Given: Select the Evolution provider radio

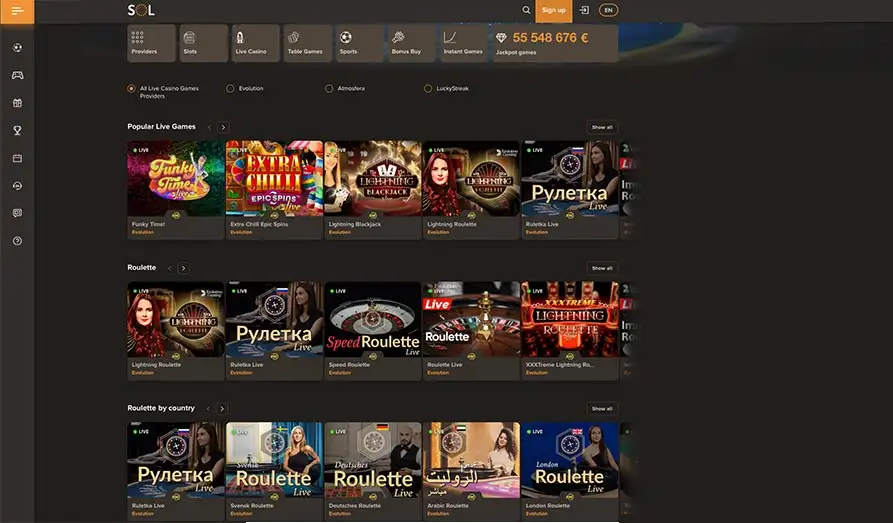Looking at the screenshot, I should click(x=230, y=88).
